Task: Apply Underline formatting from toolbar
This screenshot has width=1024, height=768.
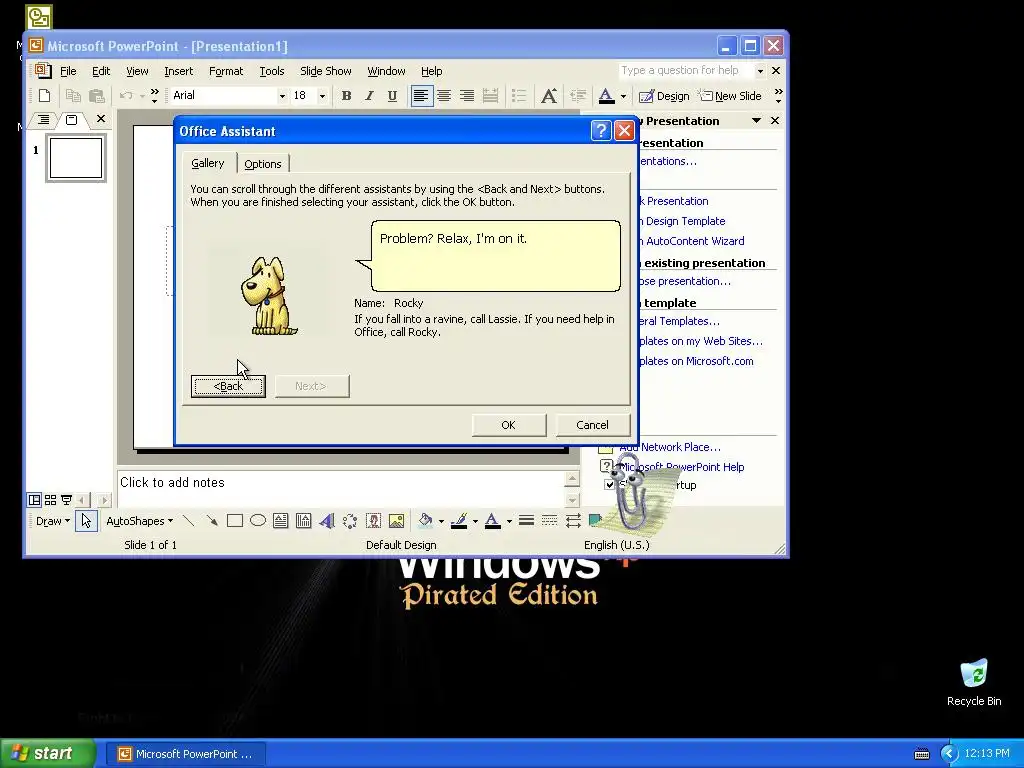Action: click(392, 96)
